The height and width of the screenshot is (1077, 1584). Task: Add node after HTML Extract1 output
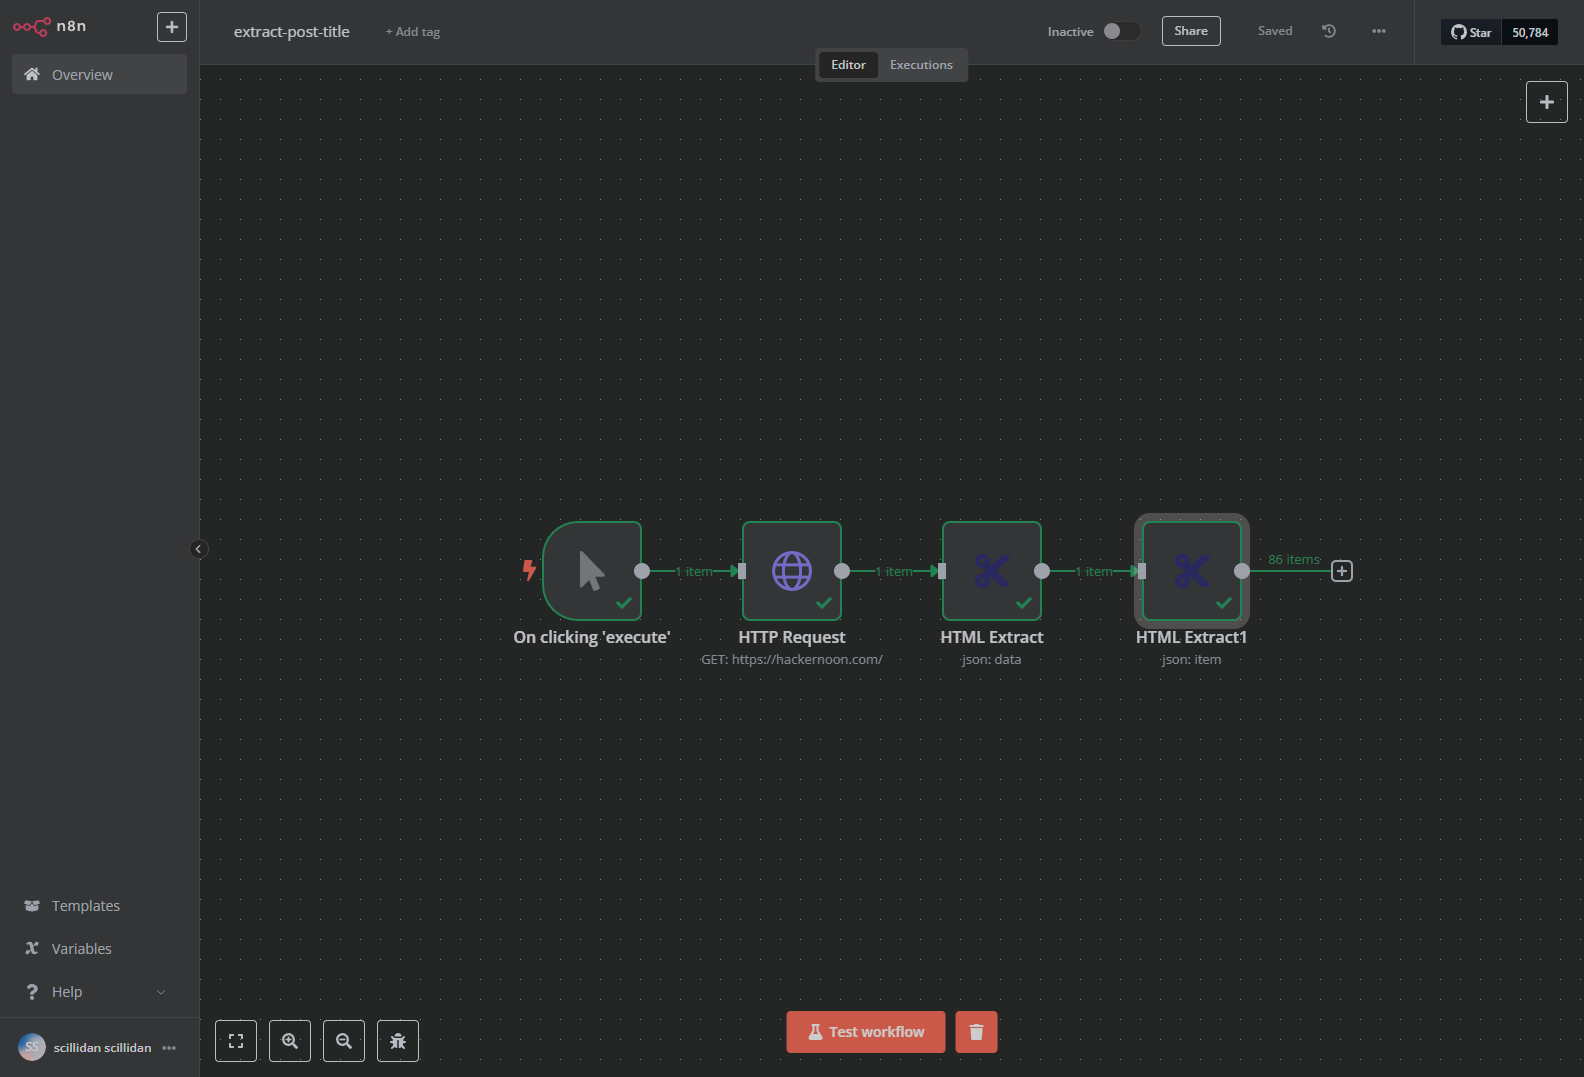[x=1342, y=571]
